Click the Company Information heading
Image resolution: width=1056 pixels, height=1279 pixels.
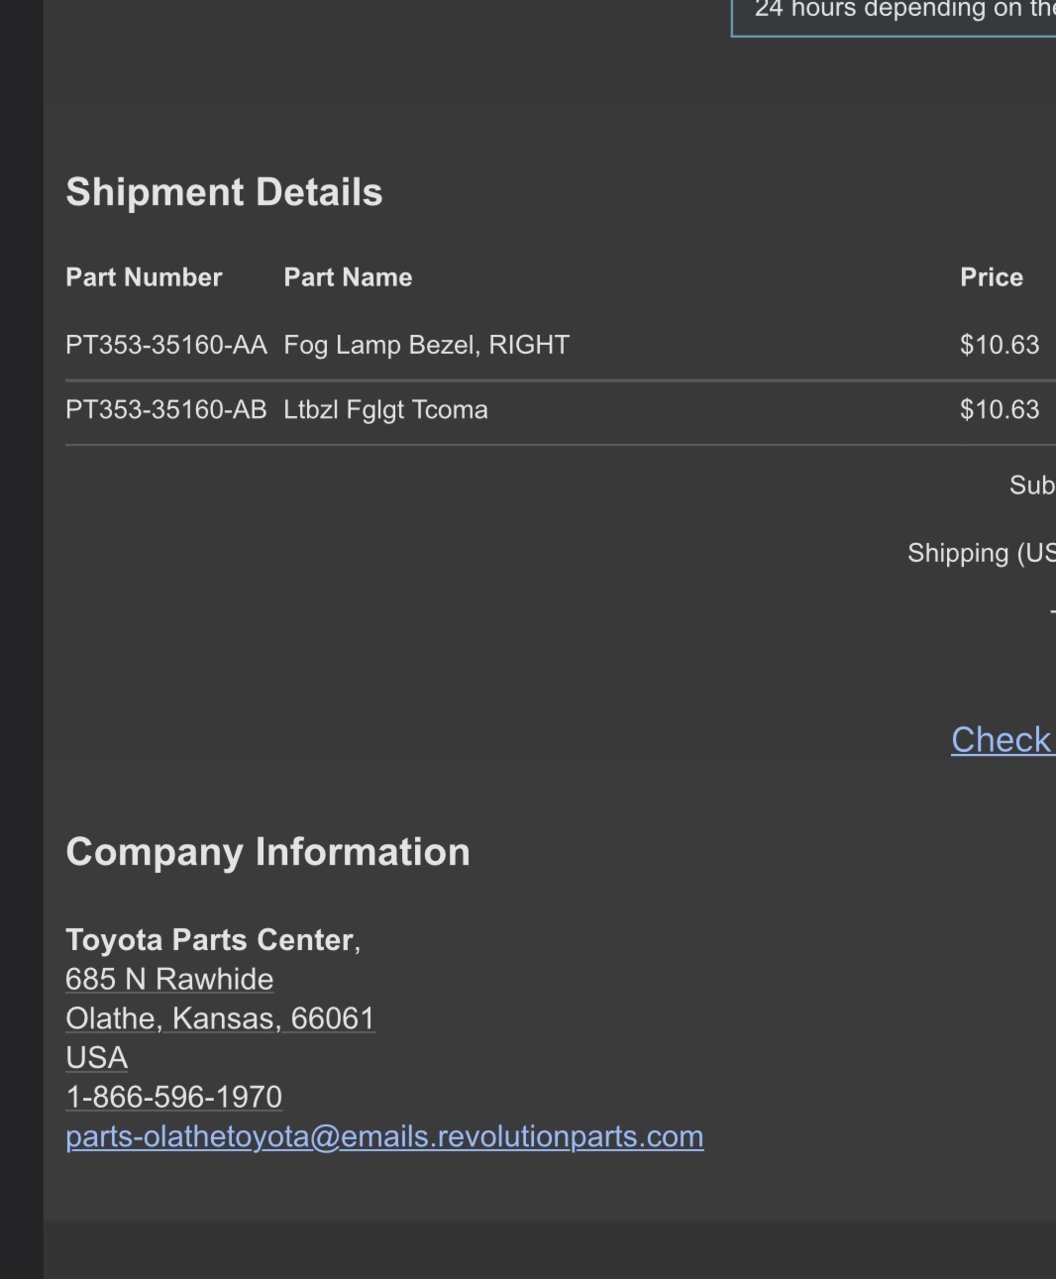click(268, 852)
